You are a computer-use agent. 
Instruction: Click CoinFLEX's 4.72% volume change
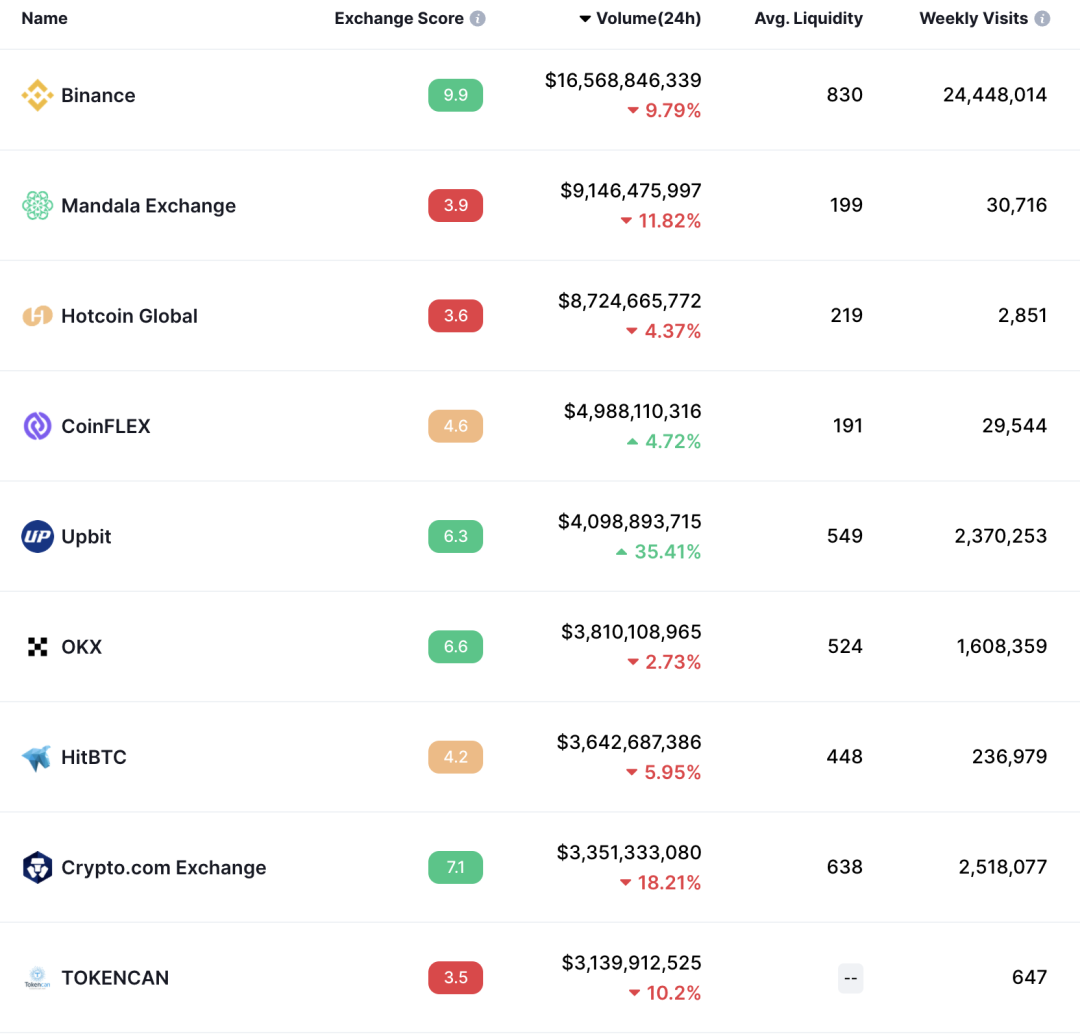[664, 442]
